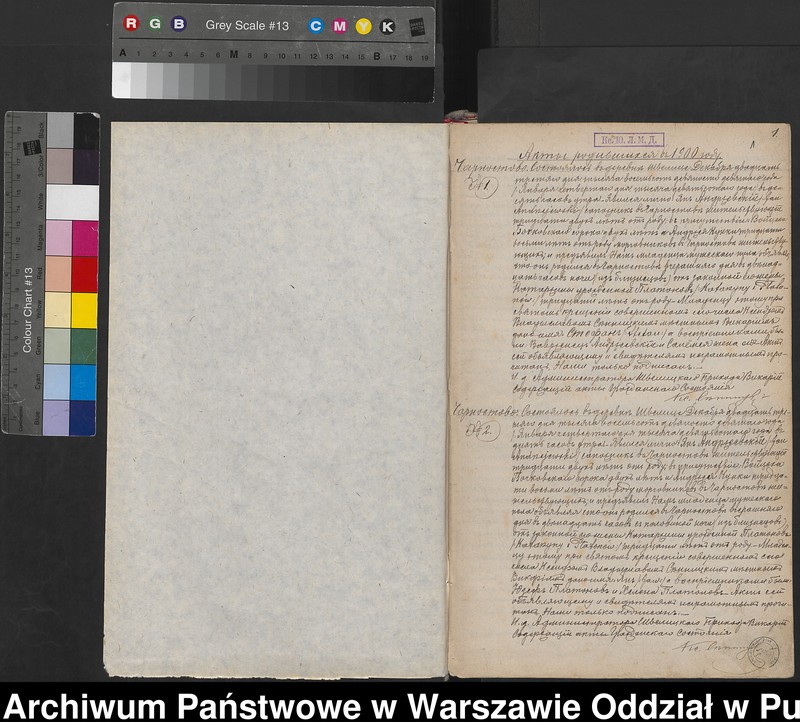Viewport: 800px width, 722px height.
Task: Click the magenta M circle on the card
Action: pos(340,26)
